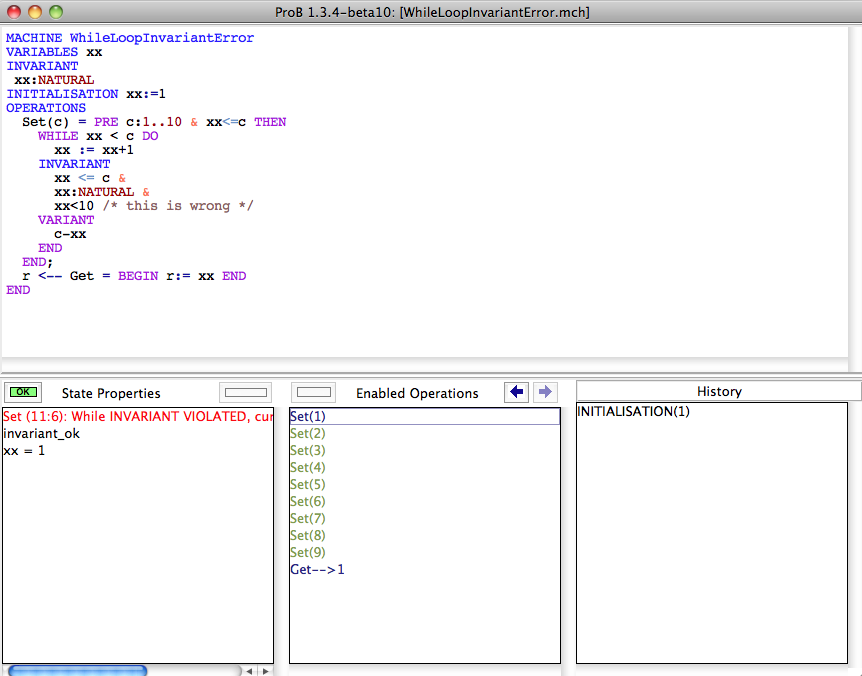Select the Set(5) operation
Viewport: 862px width, 676px height.
[308, 484]
